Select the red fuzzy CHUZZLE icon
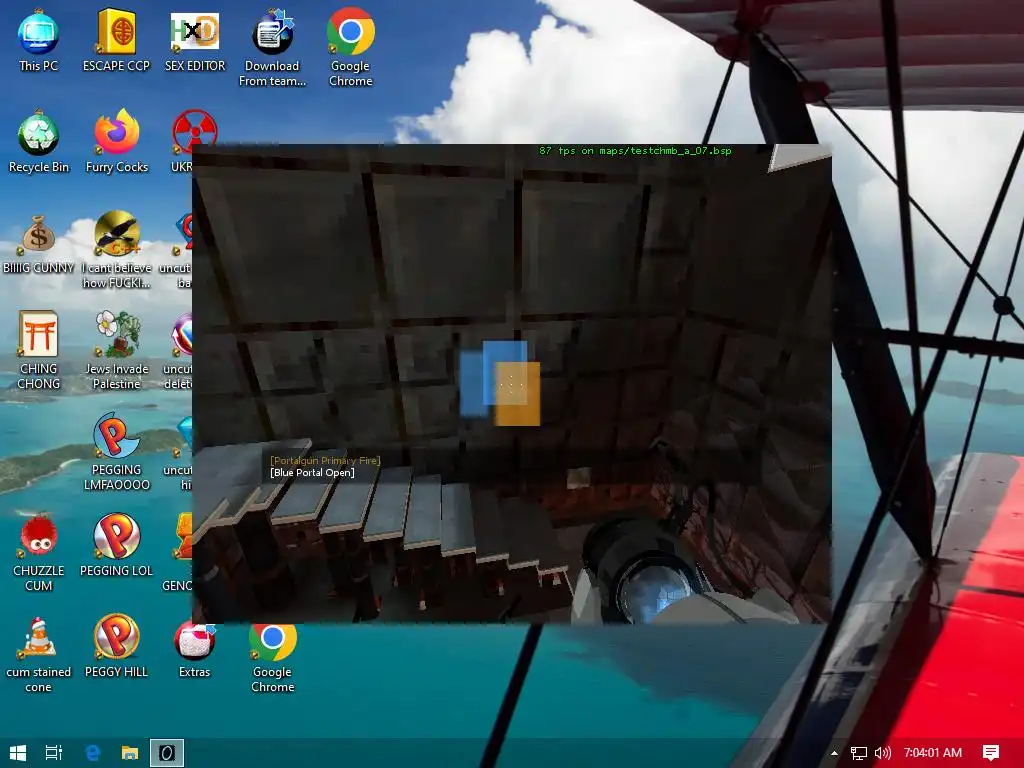 [x=39, y=553]
